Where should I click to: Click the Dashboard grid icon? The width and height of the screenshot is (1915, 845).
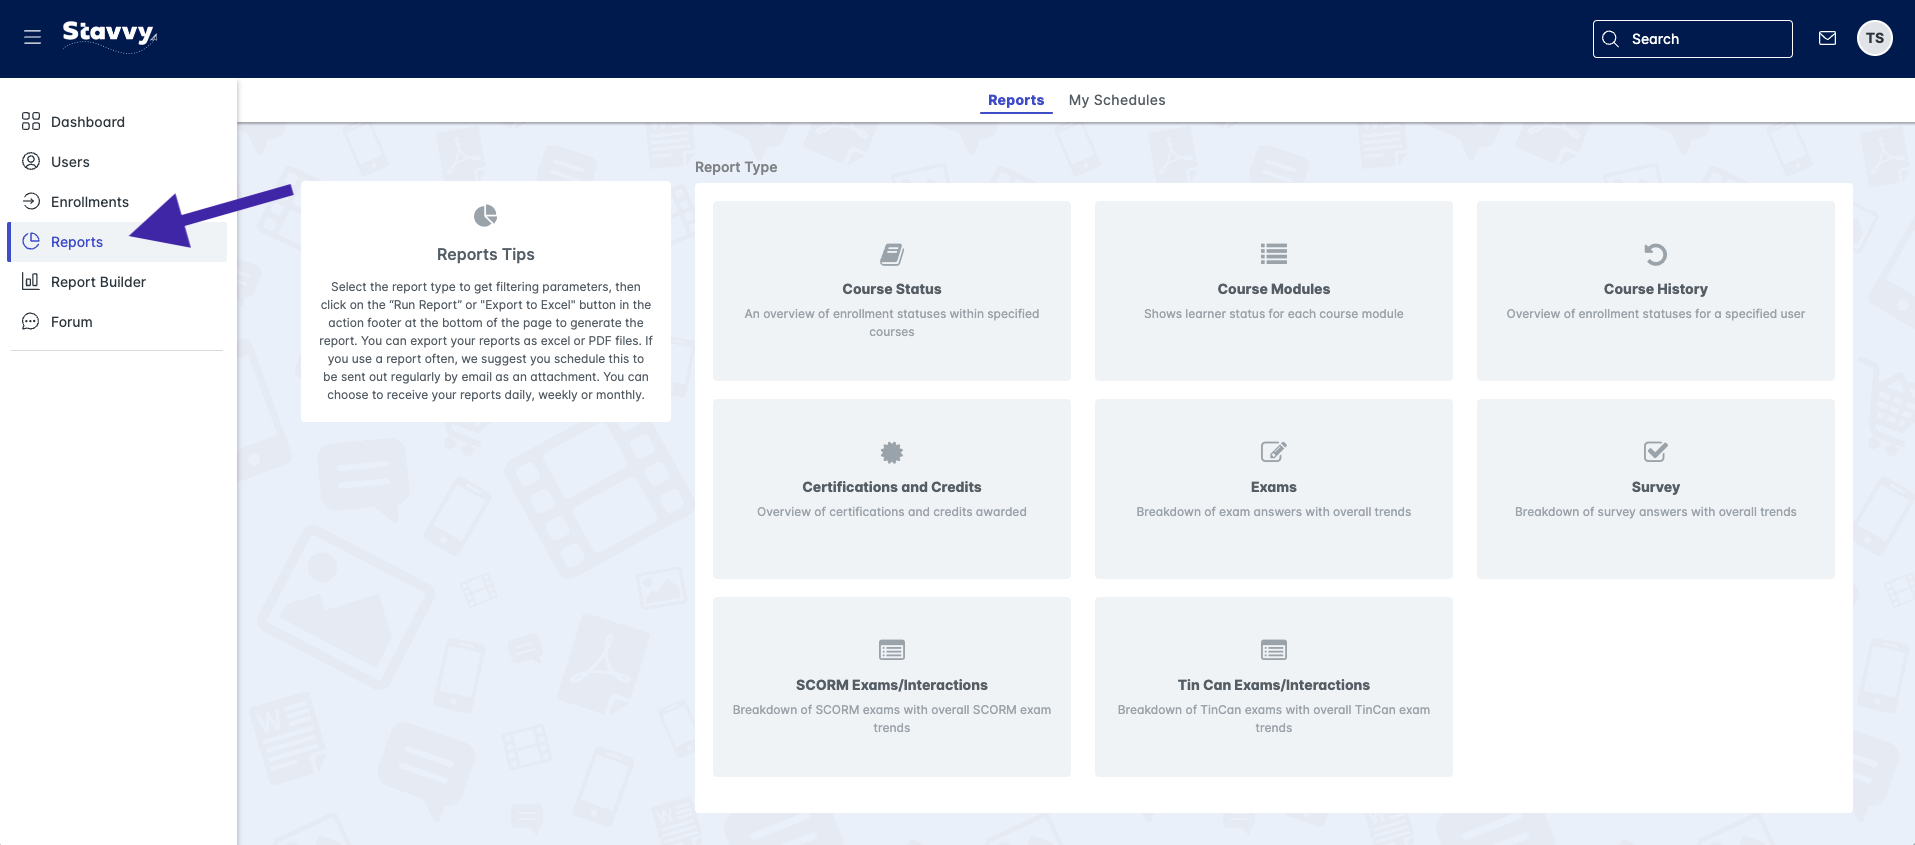[x=31, y=121]
